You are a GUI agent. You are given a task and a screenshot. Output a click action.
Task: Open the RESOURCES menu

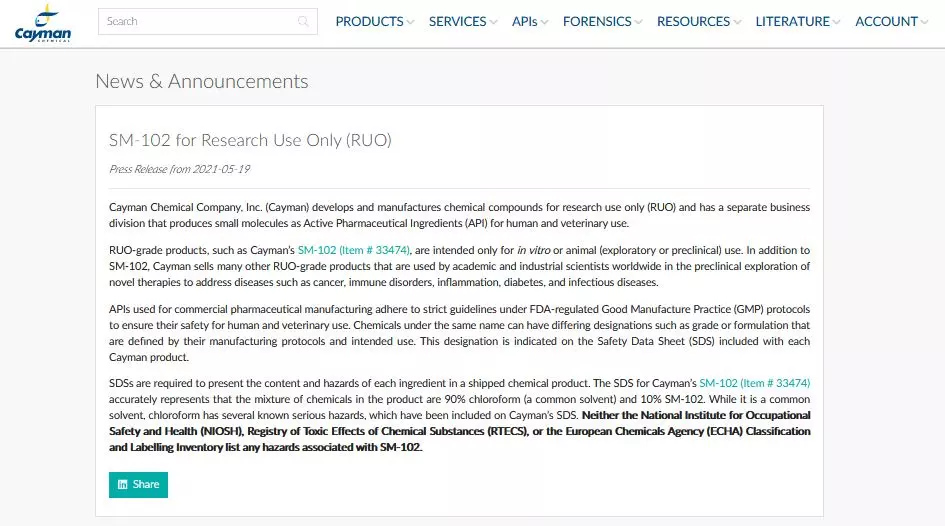click(693, 22)
